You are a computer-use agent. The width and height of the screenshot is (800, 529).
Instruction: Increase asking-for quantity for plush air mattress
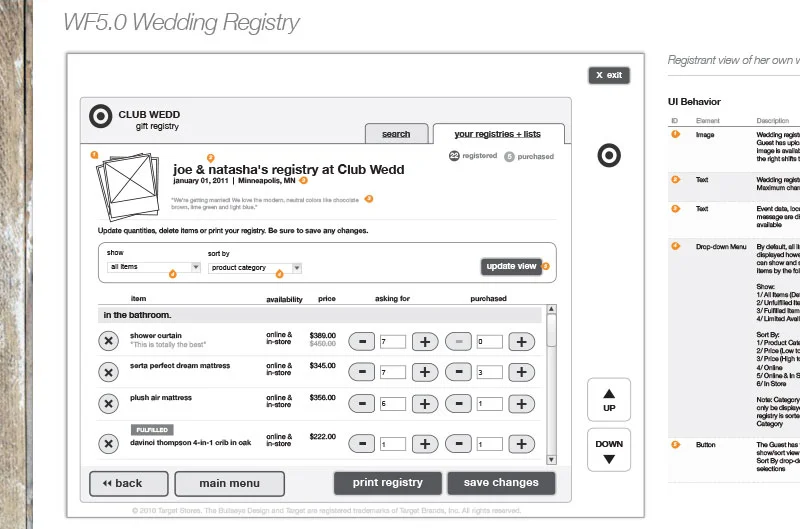[425, 404]
